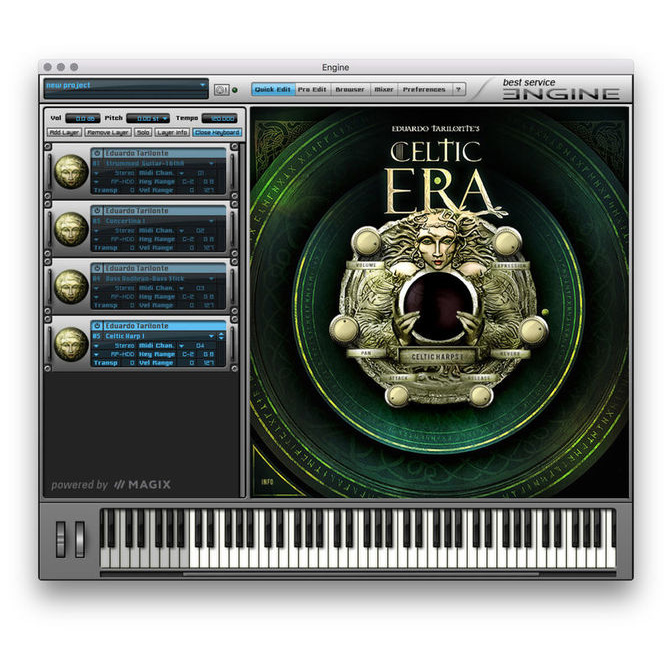Click the modulation wheel beside the keyboard
This screenshot has width=672, height=672.
(80, 539)
